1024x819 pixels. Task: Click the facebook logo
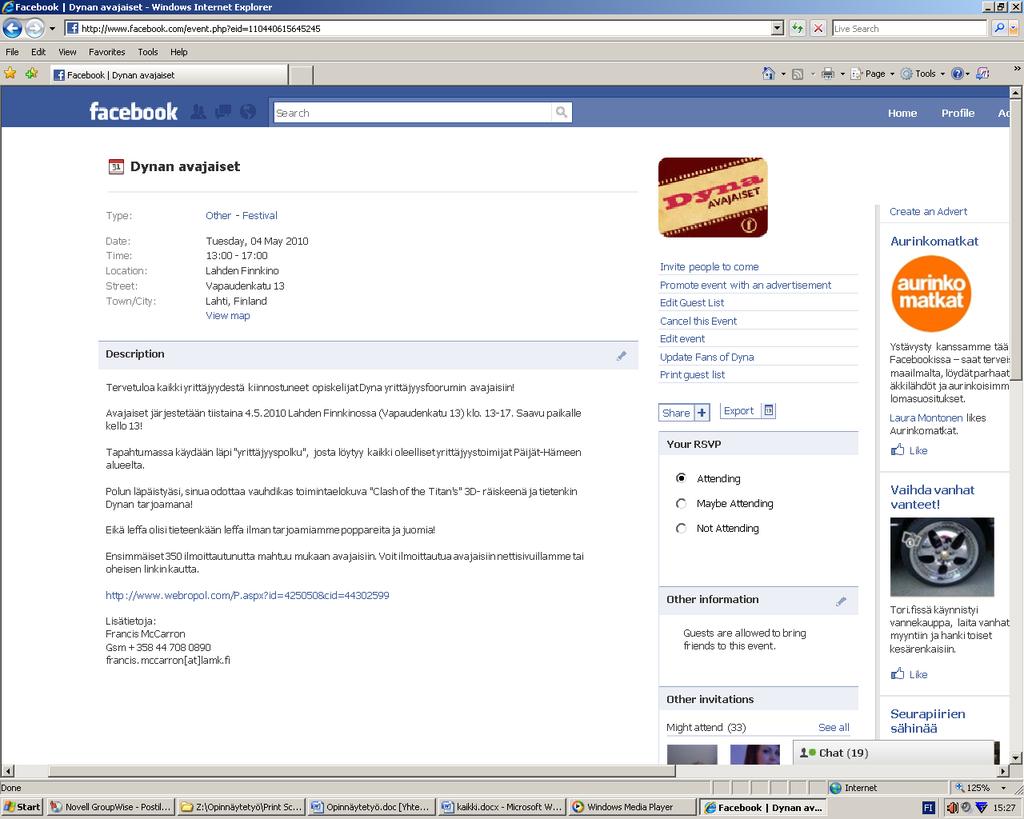click(x=133, y=112)
